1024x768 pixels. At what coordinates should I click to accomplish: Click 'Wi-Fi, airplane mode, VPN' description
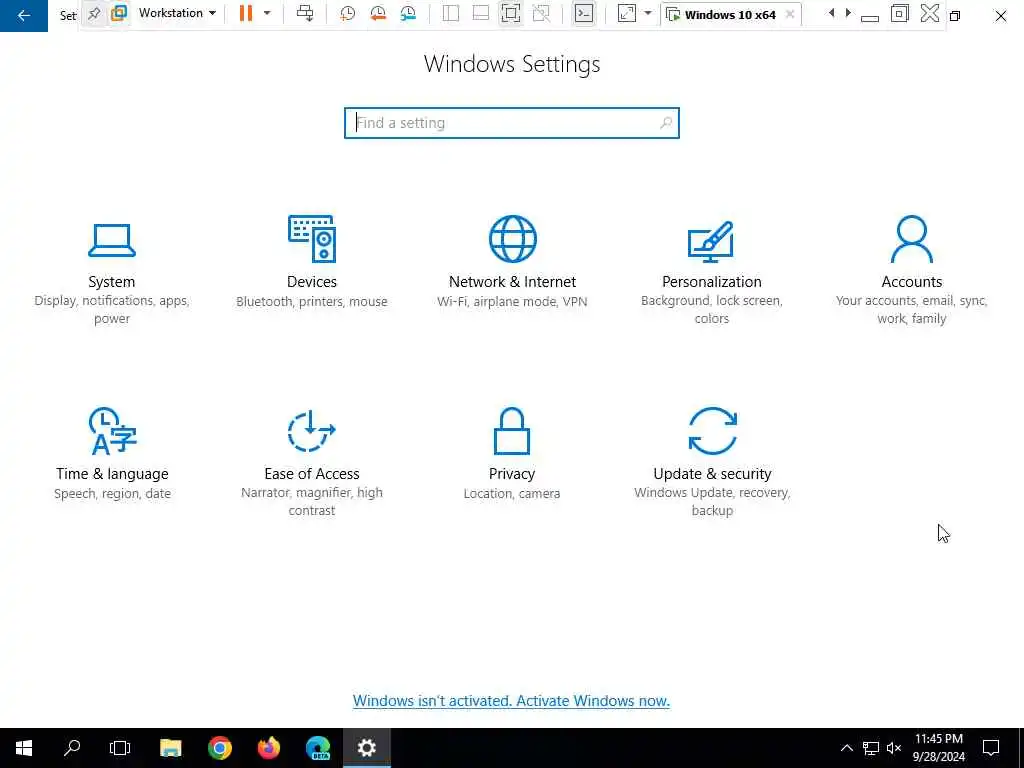tap(512, 302)
